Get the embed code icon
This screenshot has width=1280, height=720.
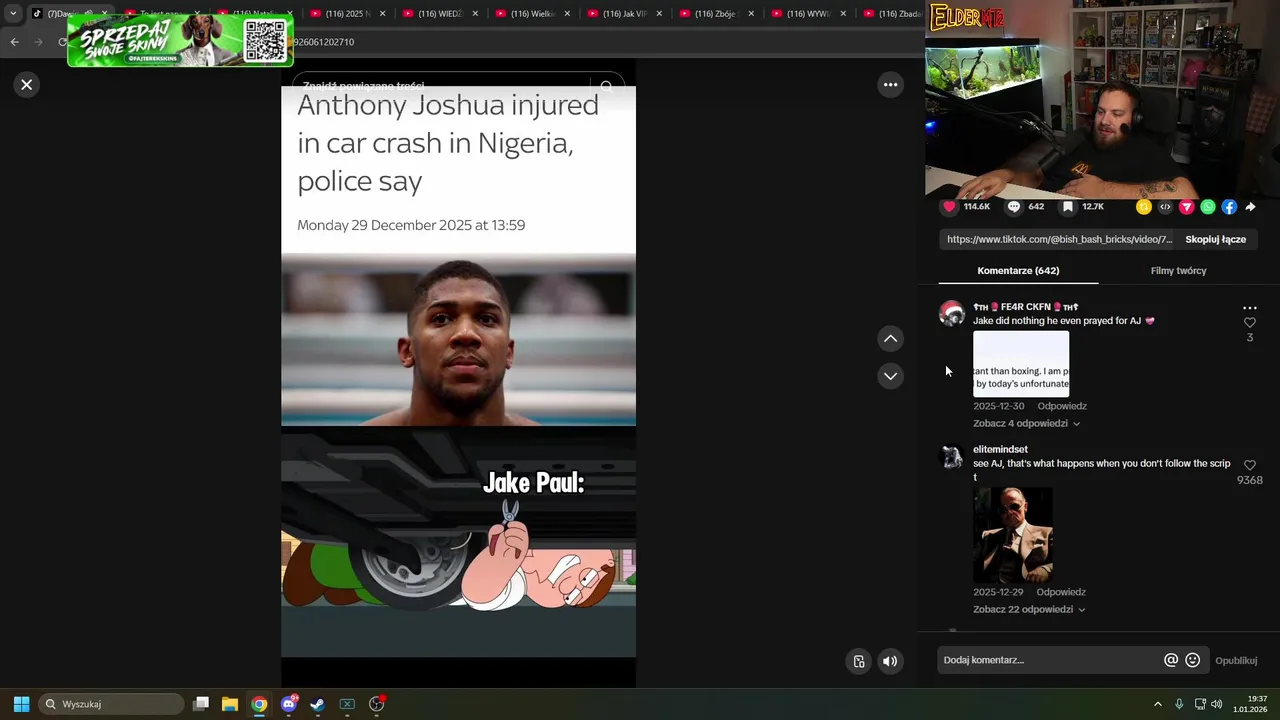pyautogui.click(x=1165, y=207)
